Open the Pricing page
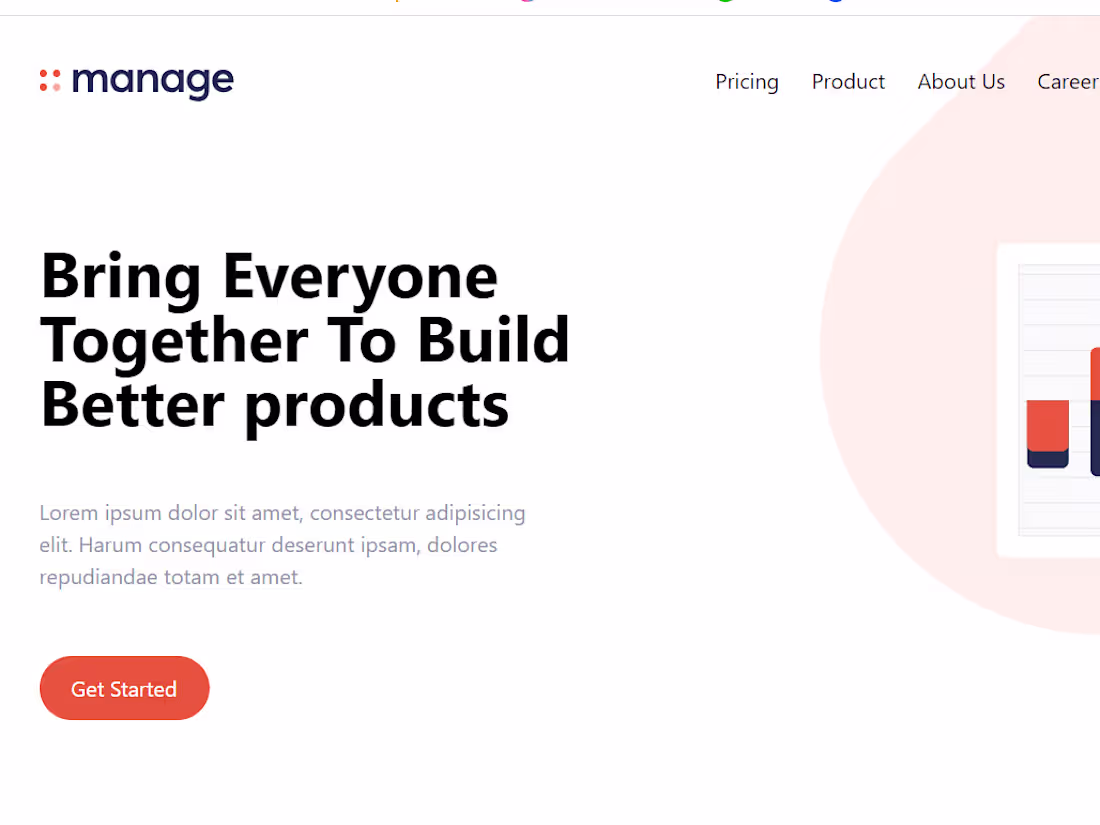This screenshot has width=1100, height=825. pyautogui.click(x=746, y=82)
